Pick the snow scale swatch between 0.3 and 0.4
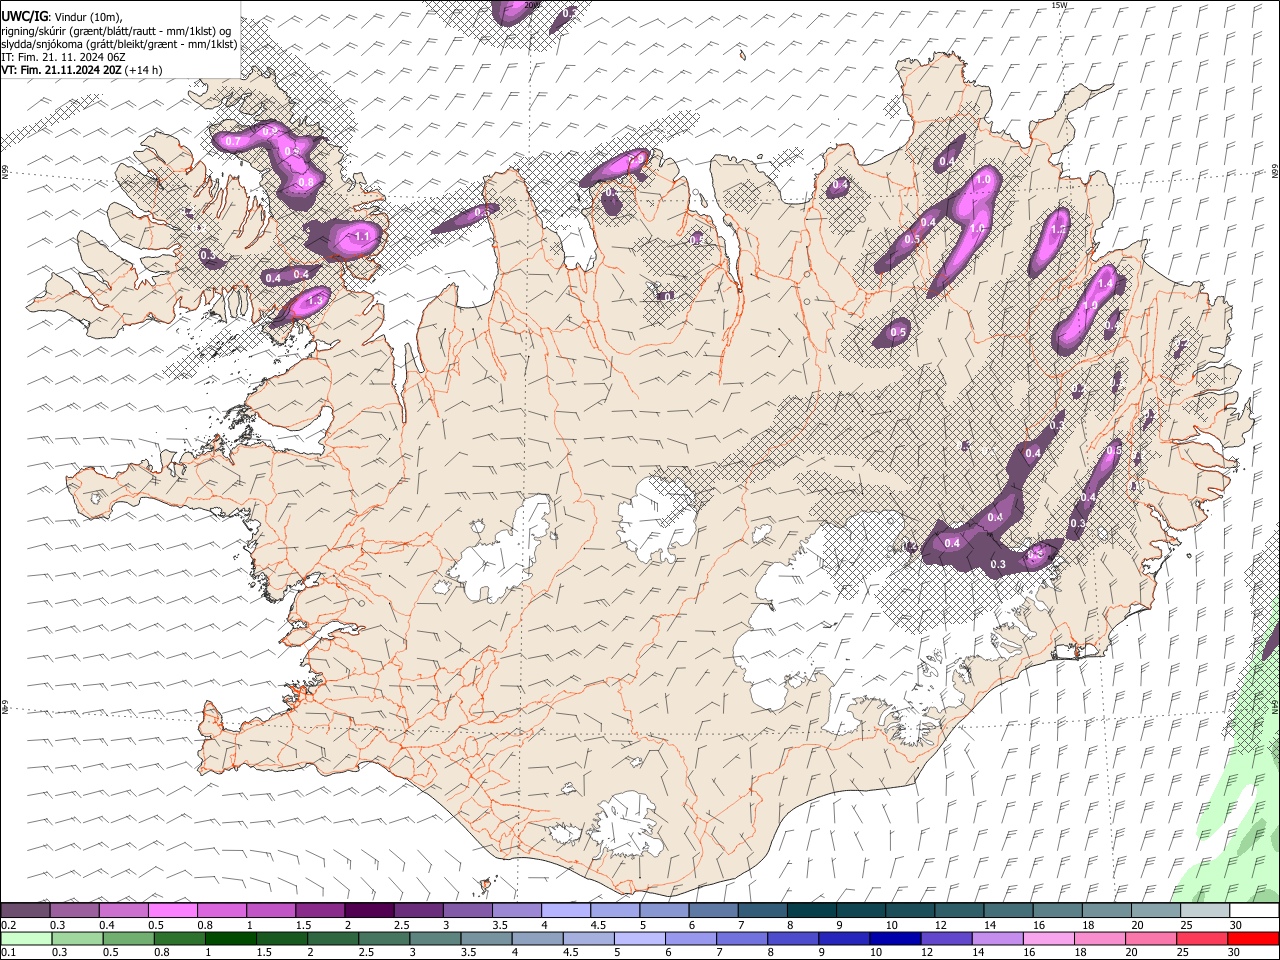Viewport: 1280px width, 960px height. 74,911
